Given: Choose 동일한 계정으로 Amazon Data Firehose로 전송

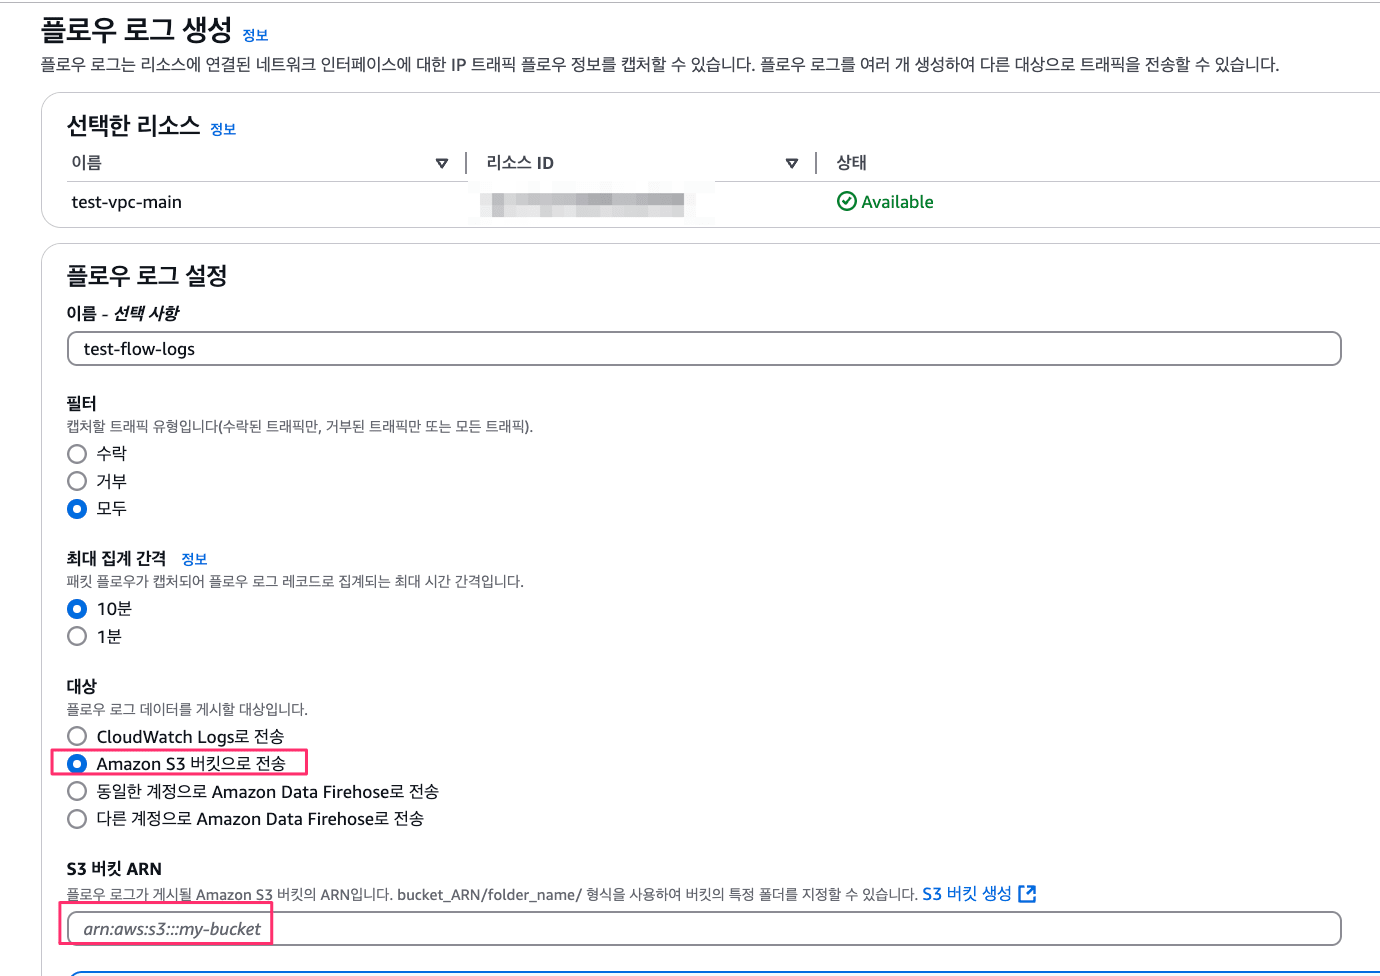Looking at the screenshot, I should 77,792.
